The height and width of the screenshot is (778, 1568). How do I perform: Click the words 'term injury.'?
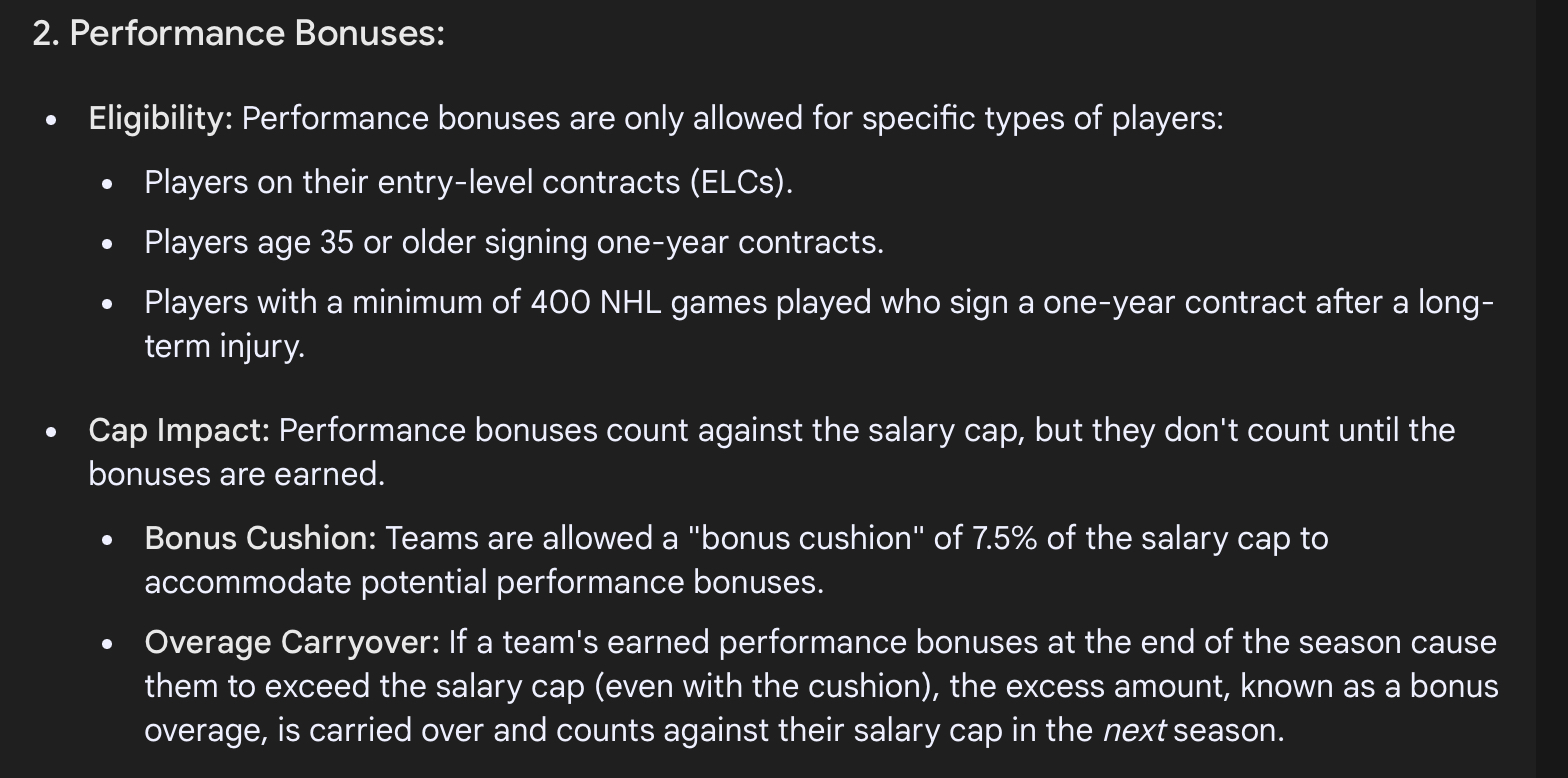224,346
